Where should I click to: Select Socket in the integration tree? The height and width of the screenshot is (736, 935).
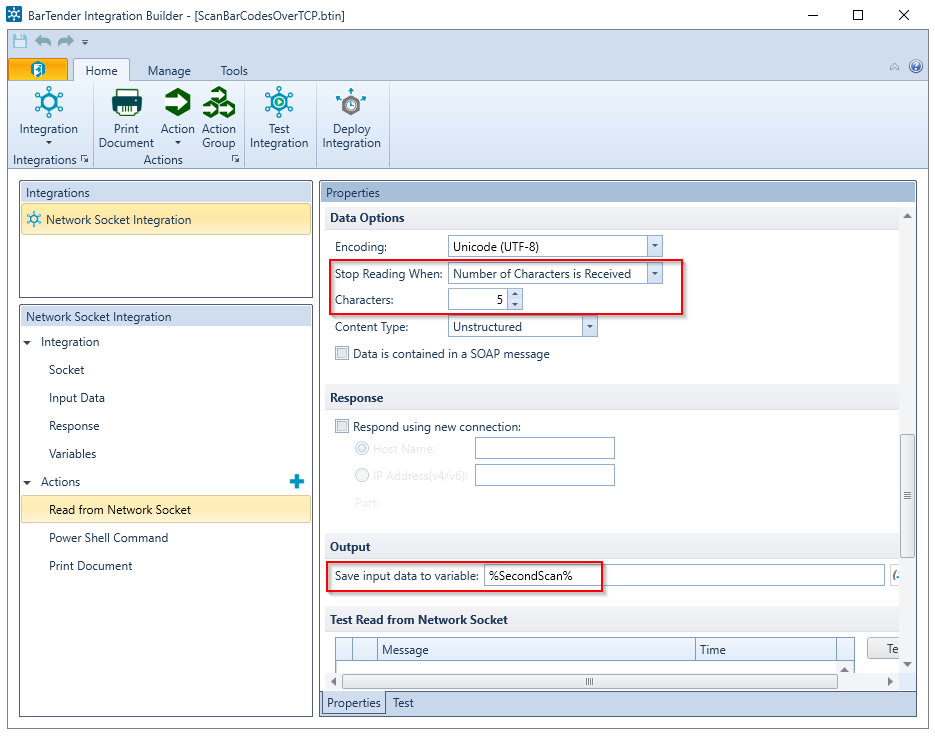(67, 370)
